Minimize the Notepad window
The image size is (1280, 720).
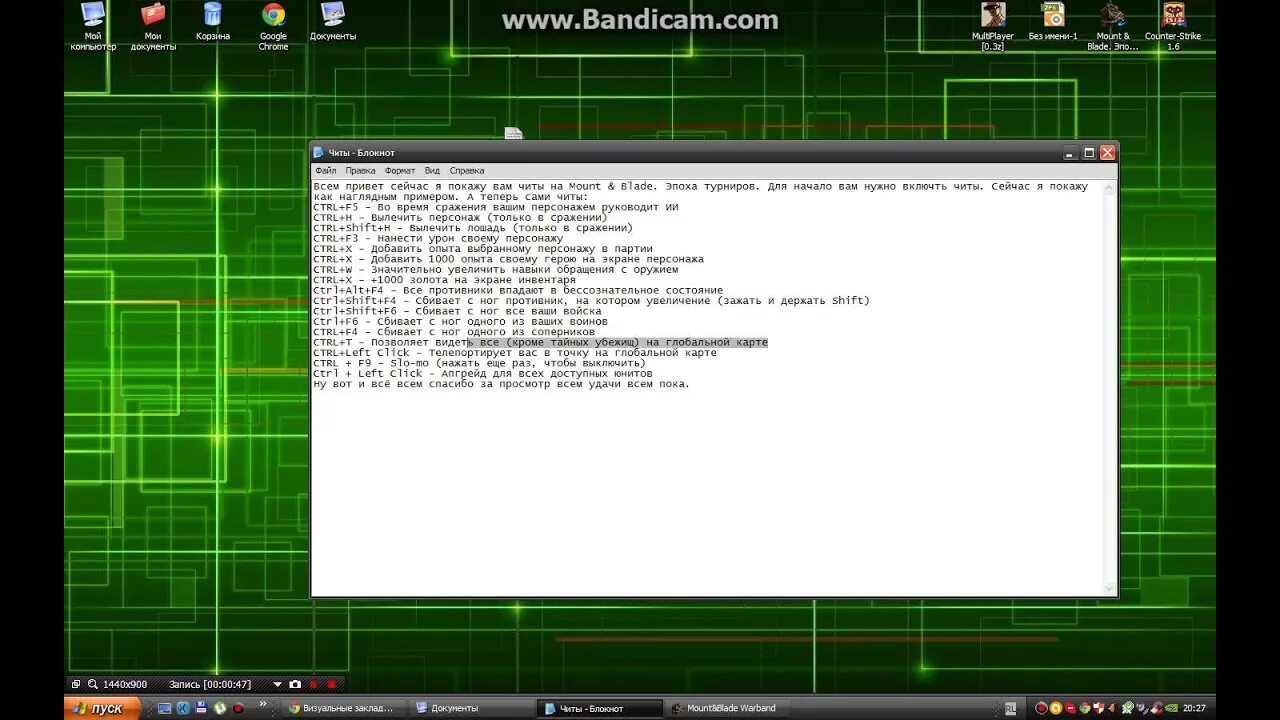click(x=1070, y=153)
